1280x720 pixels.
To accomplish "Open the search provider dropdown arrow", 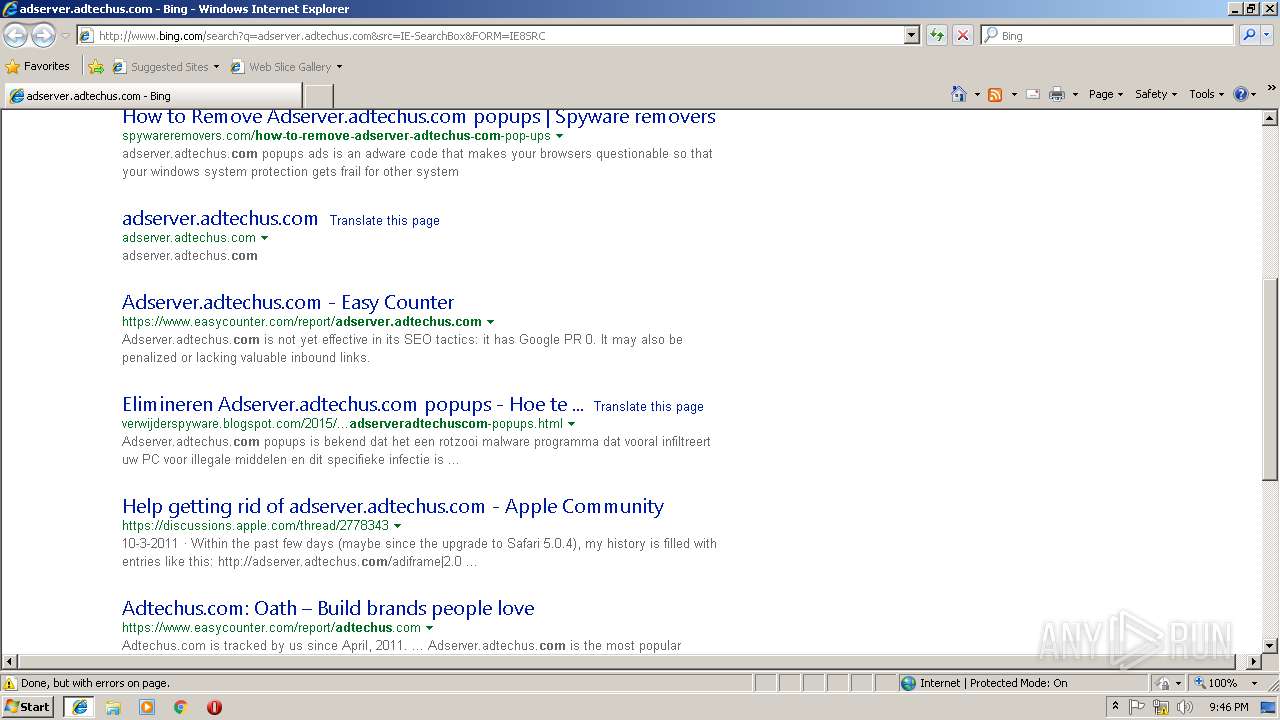I will [x=1268, y=35].
